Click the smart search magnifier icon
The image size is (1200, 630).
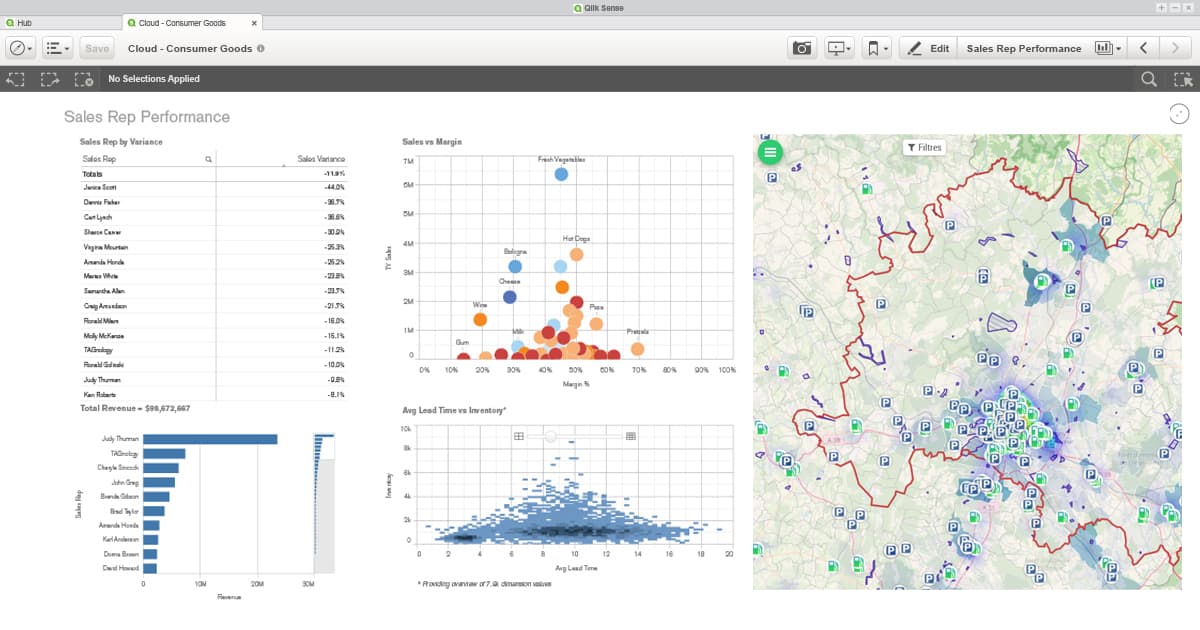(x=1149, y=79)
